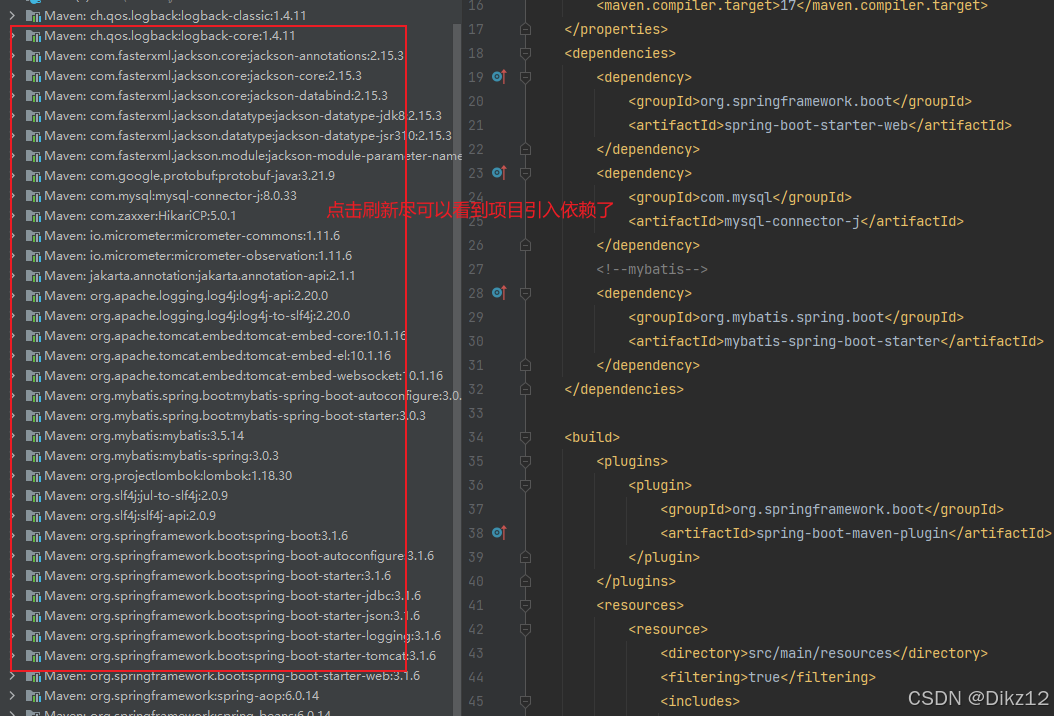
Task: Click mybatis-spring-boot-starter artifactId on line 30
Action: pyautogui.click(x=832, y=342)
